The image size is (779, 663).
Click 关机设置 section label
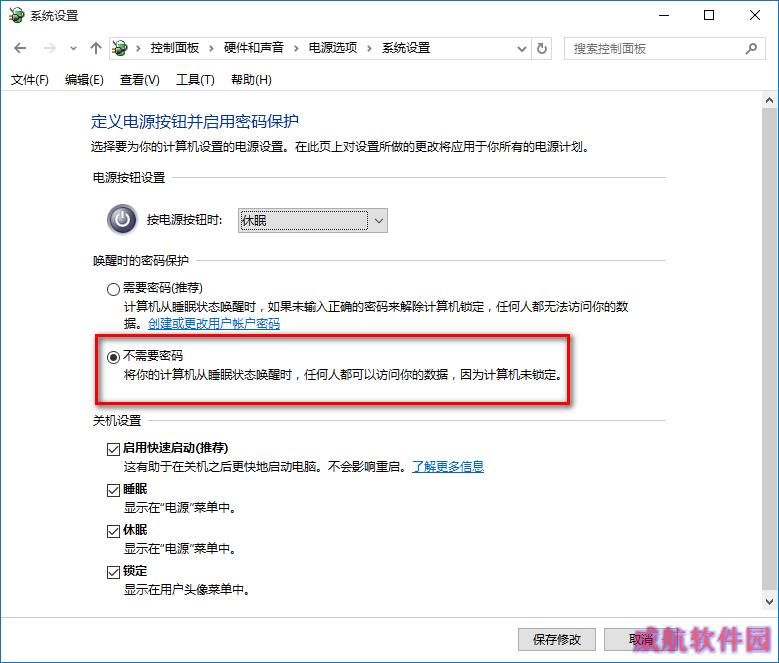click(x=117, y=421)
